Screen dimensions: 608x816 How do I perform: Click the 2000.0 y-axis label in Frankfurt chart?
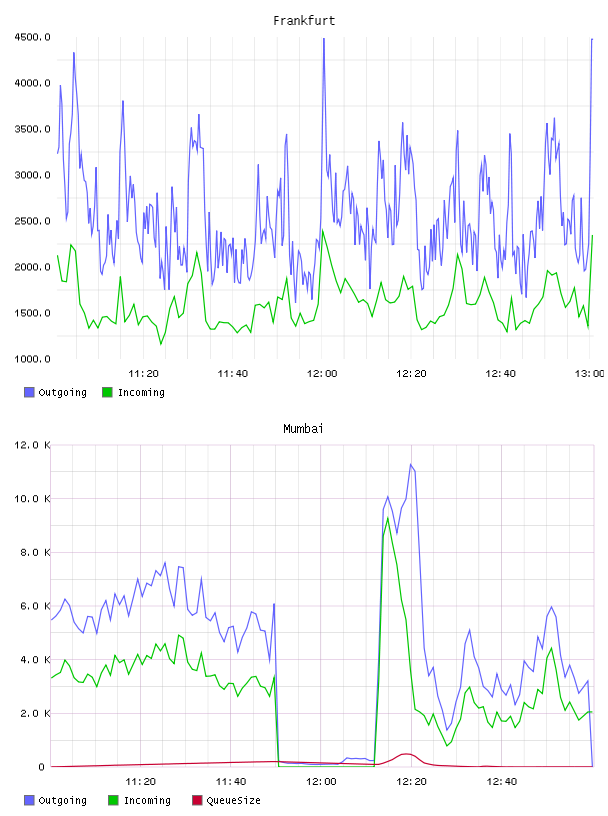32,267
